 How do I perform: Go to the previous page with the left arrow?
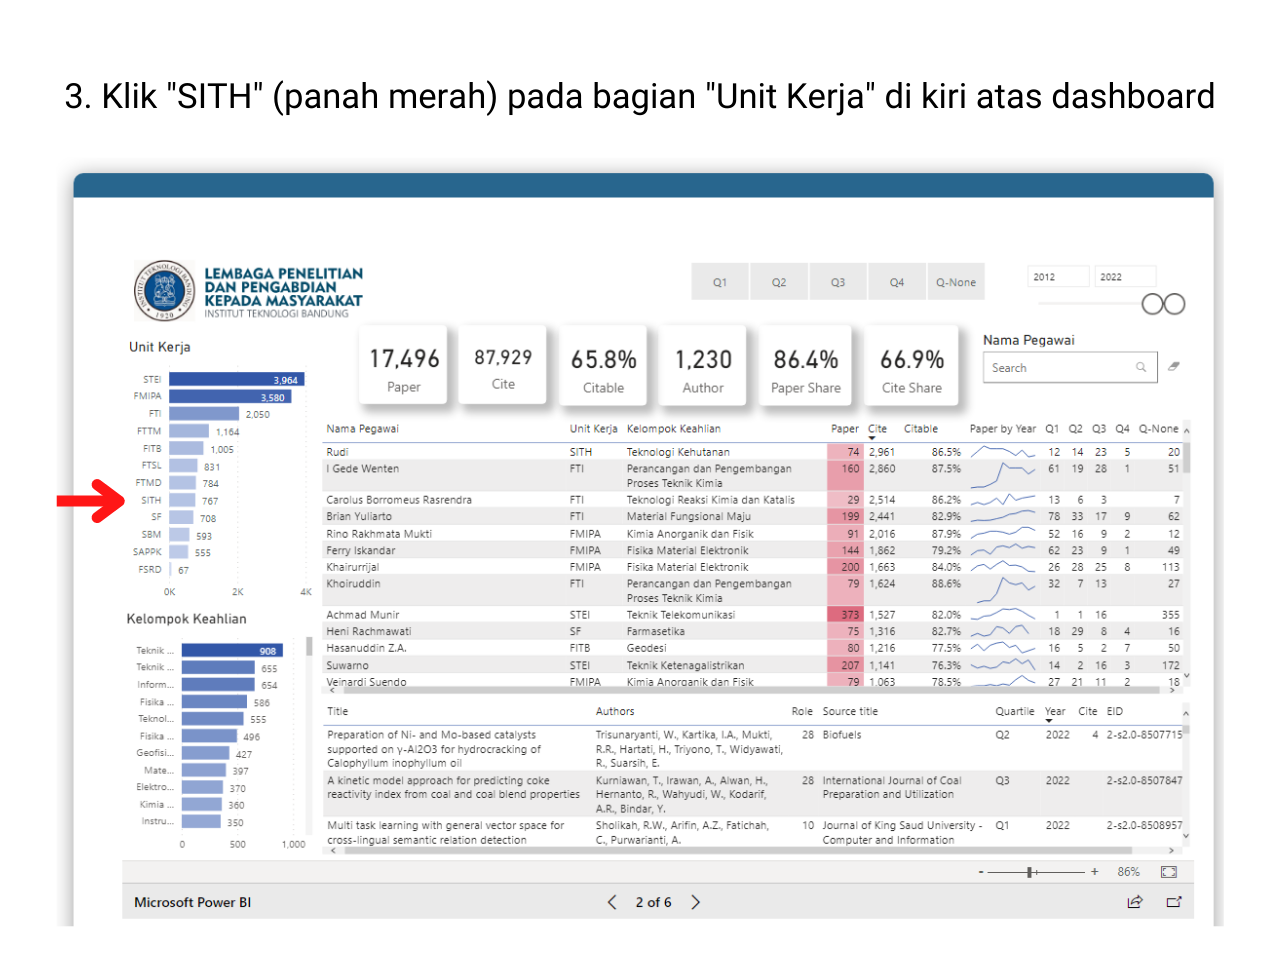(612, 902)
